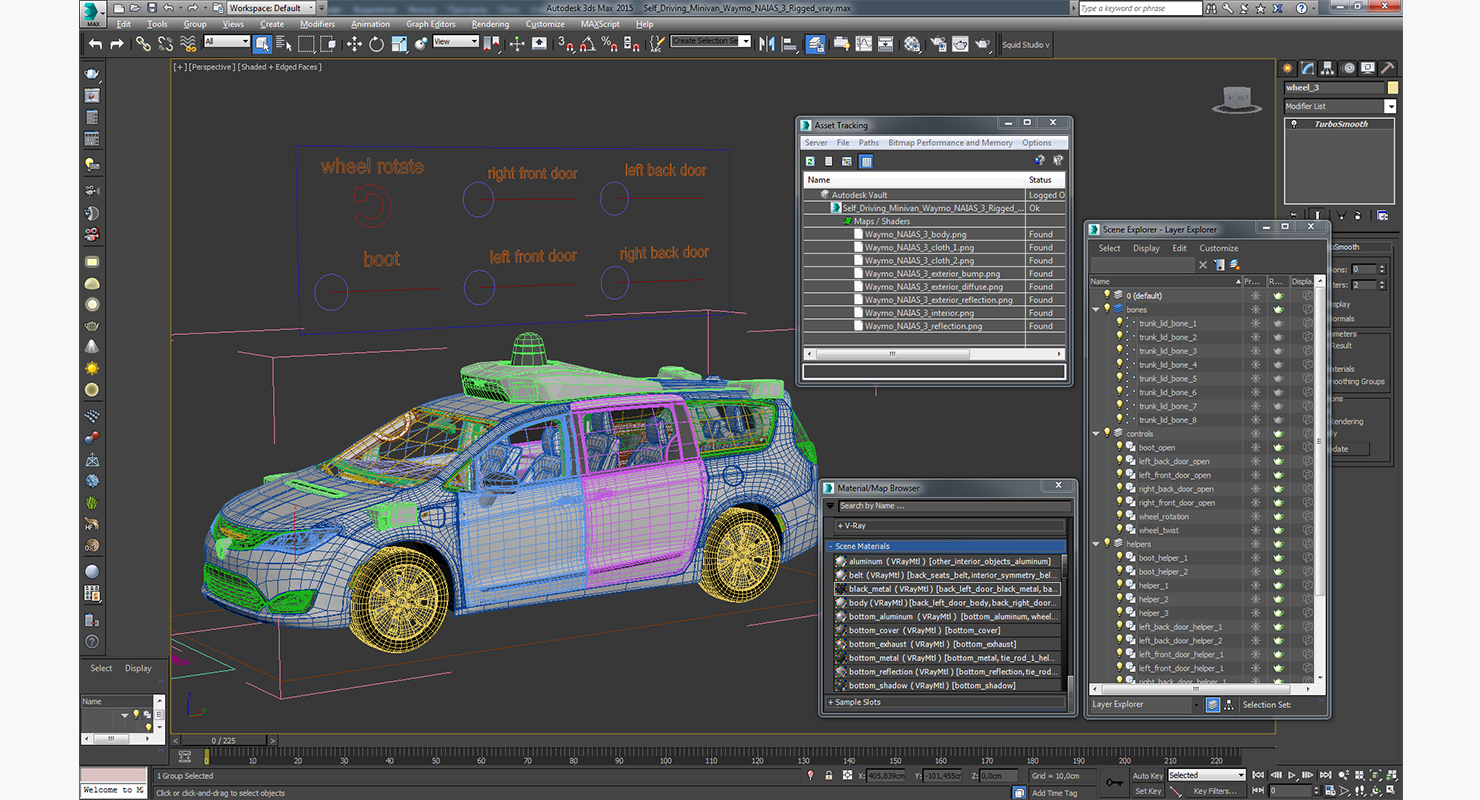The height and width of the screenshot is (800, 1480).
Task: Open the Material Editor icon
Action: (912, 44)
